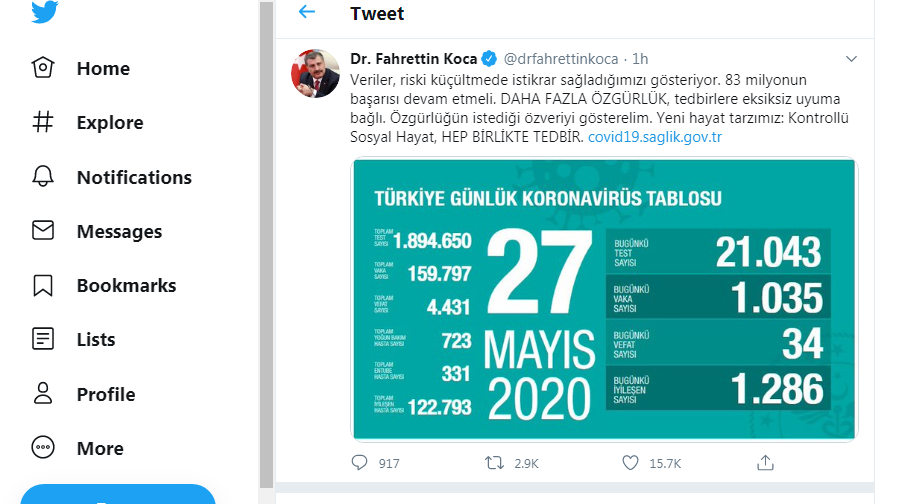This screenshot has width=900, height=504.
Task: Like the tweet with the heart icon
Action: tap(630, 463)
